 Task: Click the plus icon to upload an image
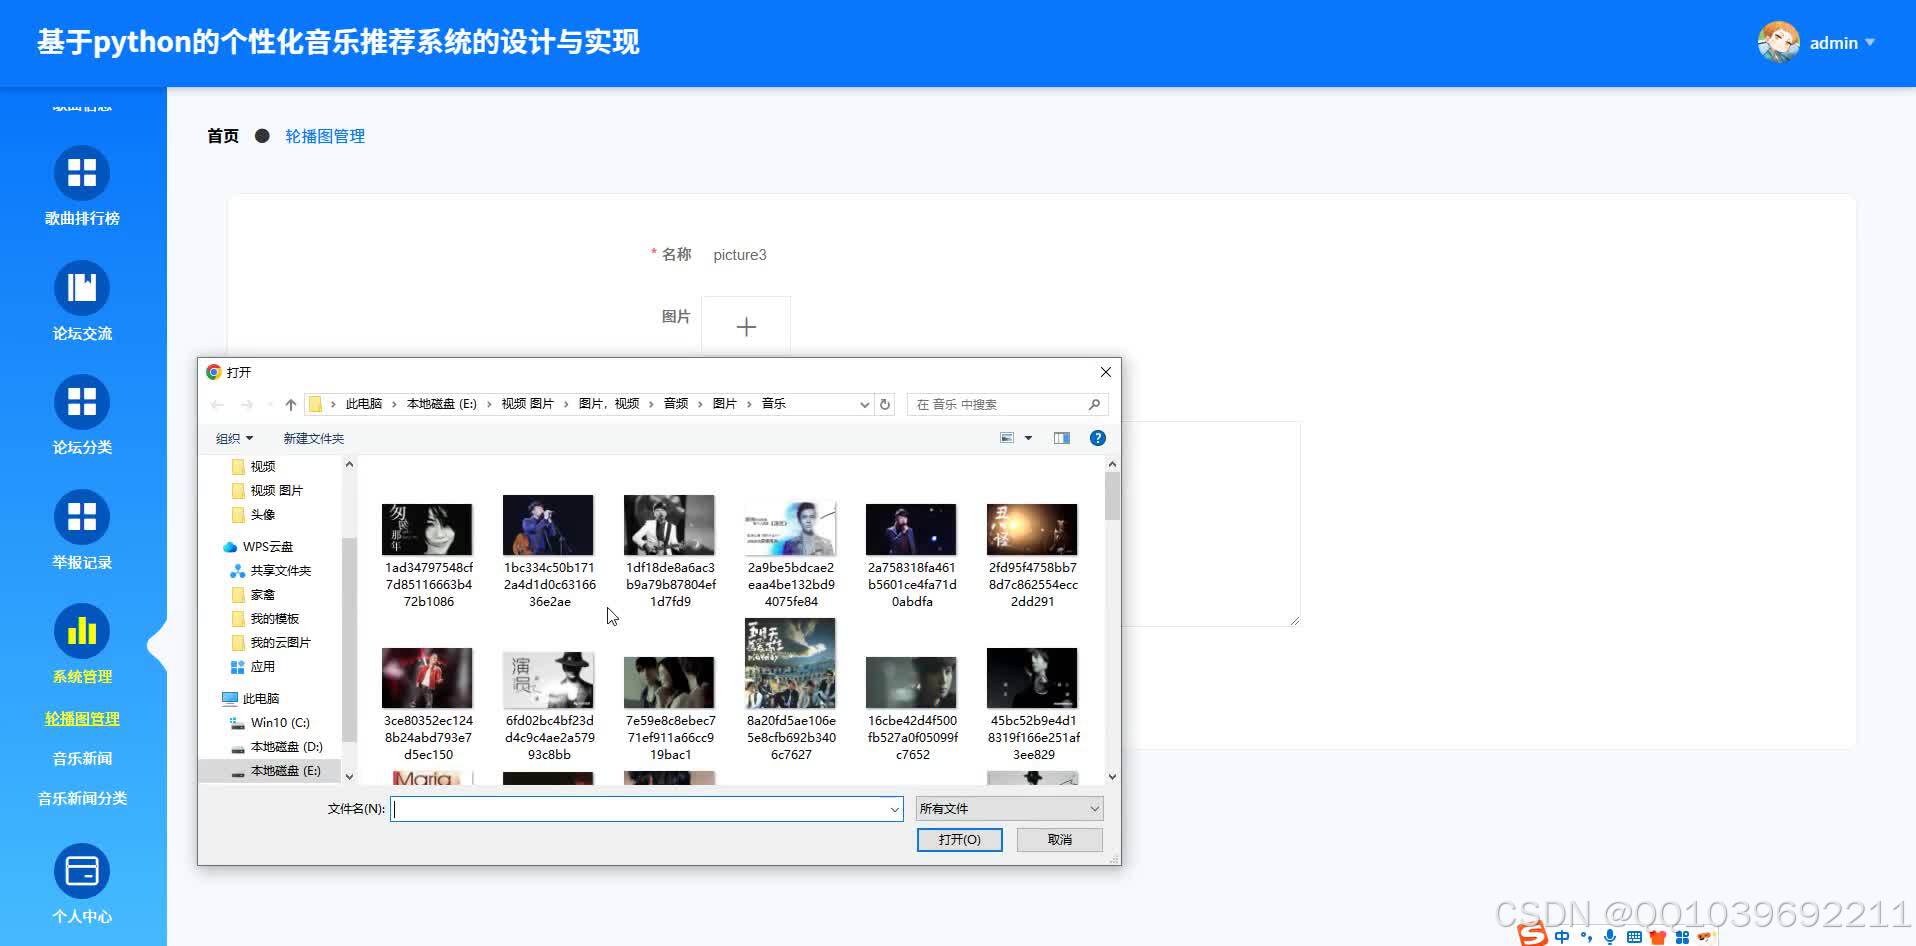click(746, 326)
